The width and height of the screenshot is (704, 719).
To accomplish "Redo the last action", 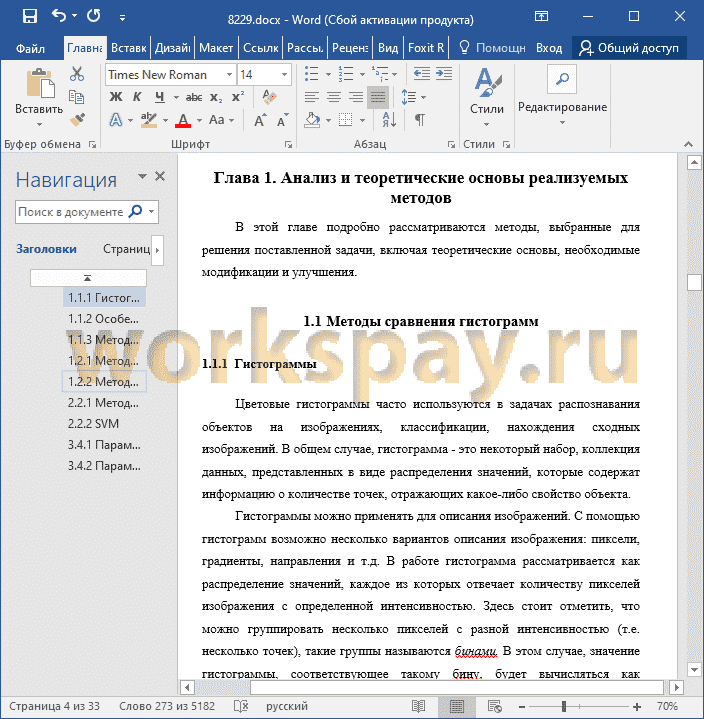I will click(94, 16).
